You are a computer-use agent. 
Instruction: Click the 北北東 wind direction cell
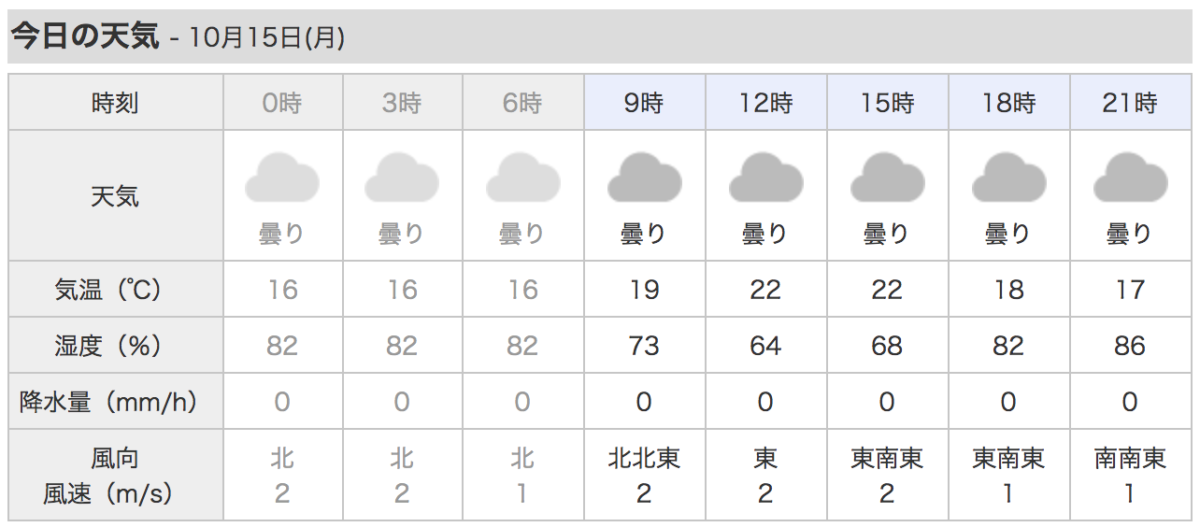[645, 459]
